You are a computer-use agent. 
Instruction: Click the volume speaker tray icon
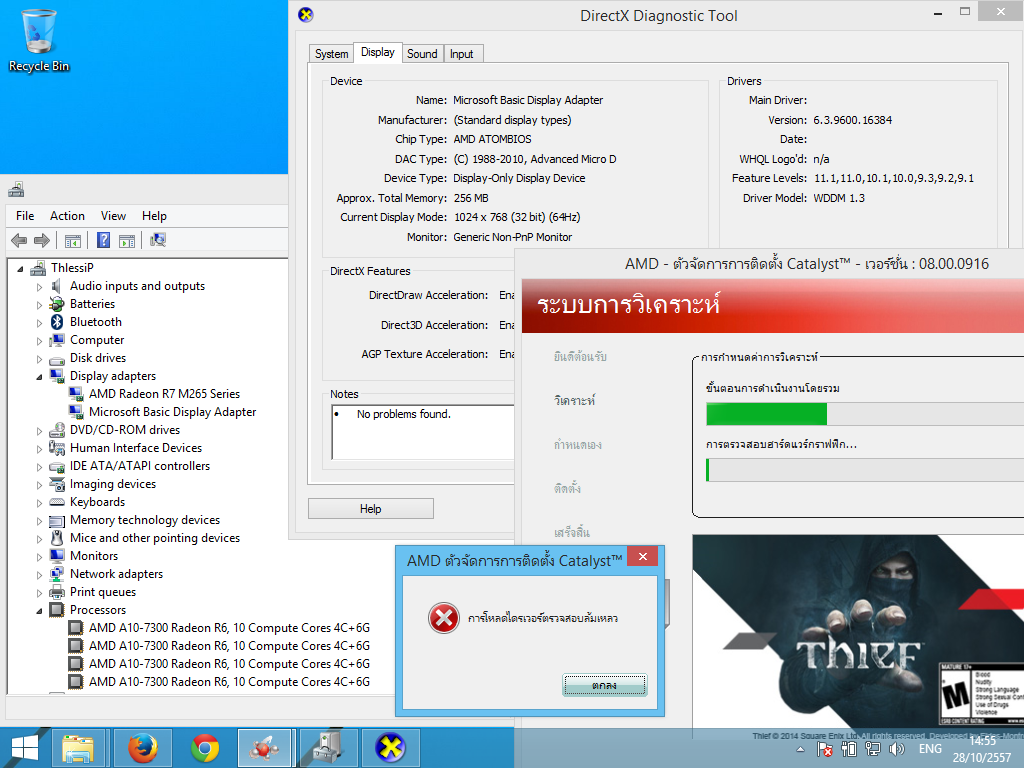click(x=897, y=749)
